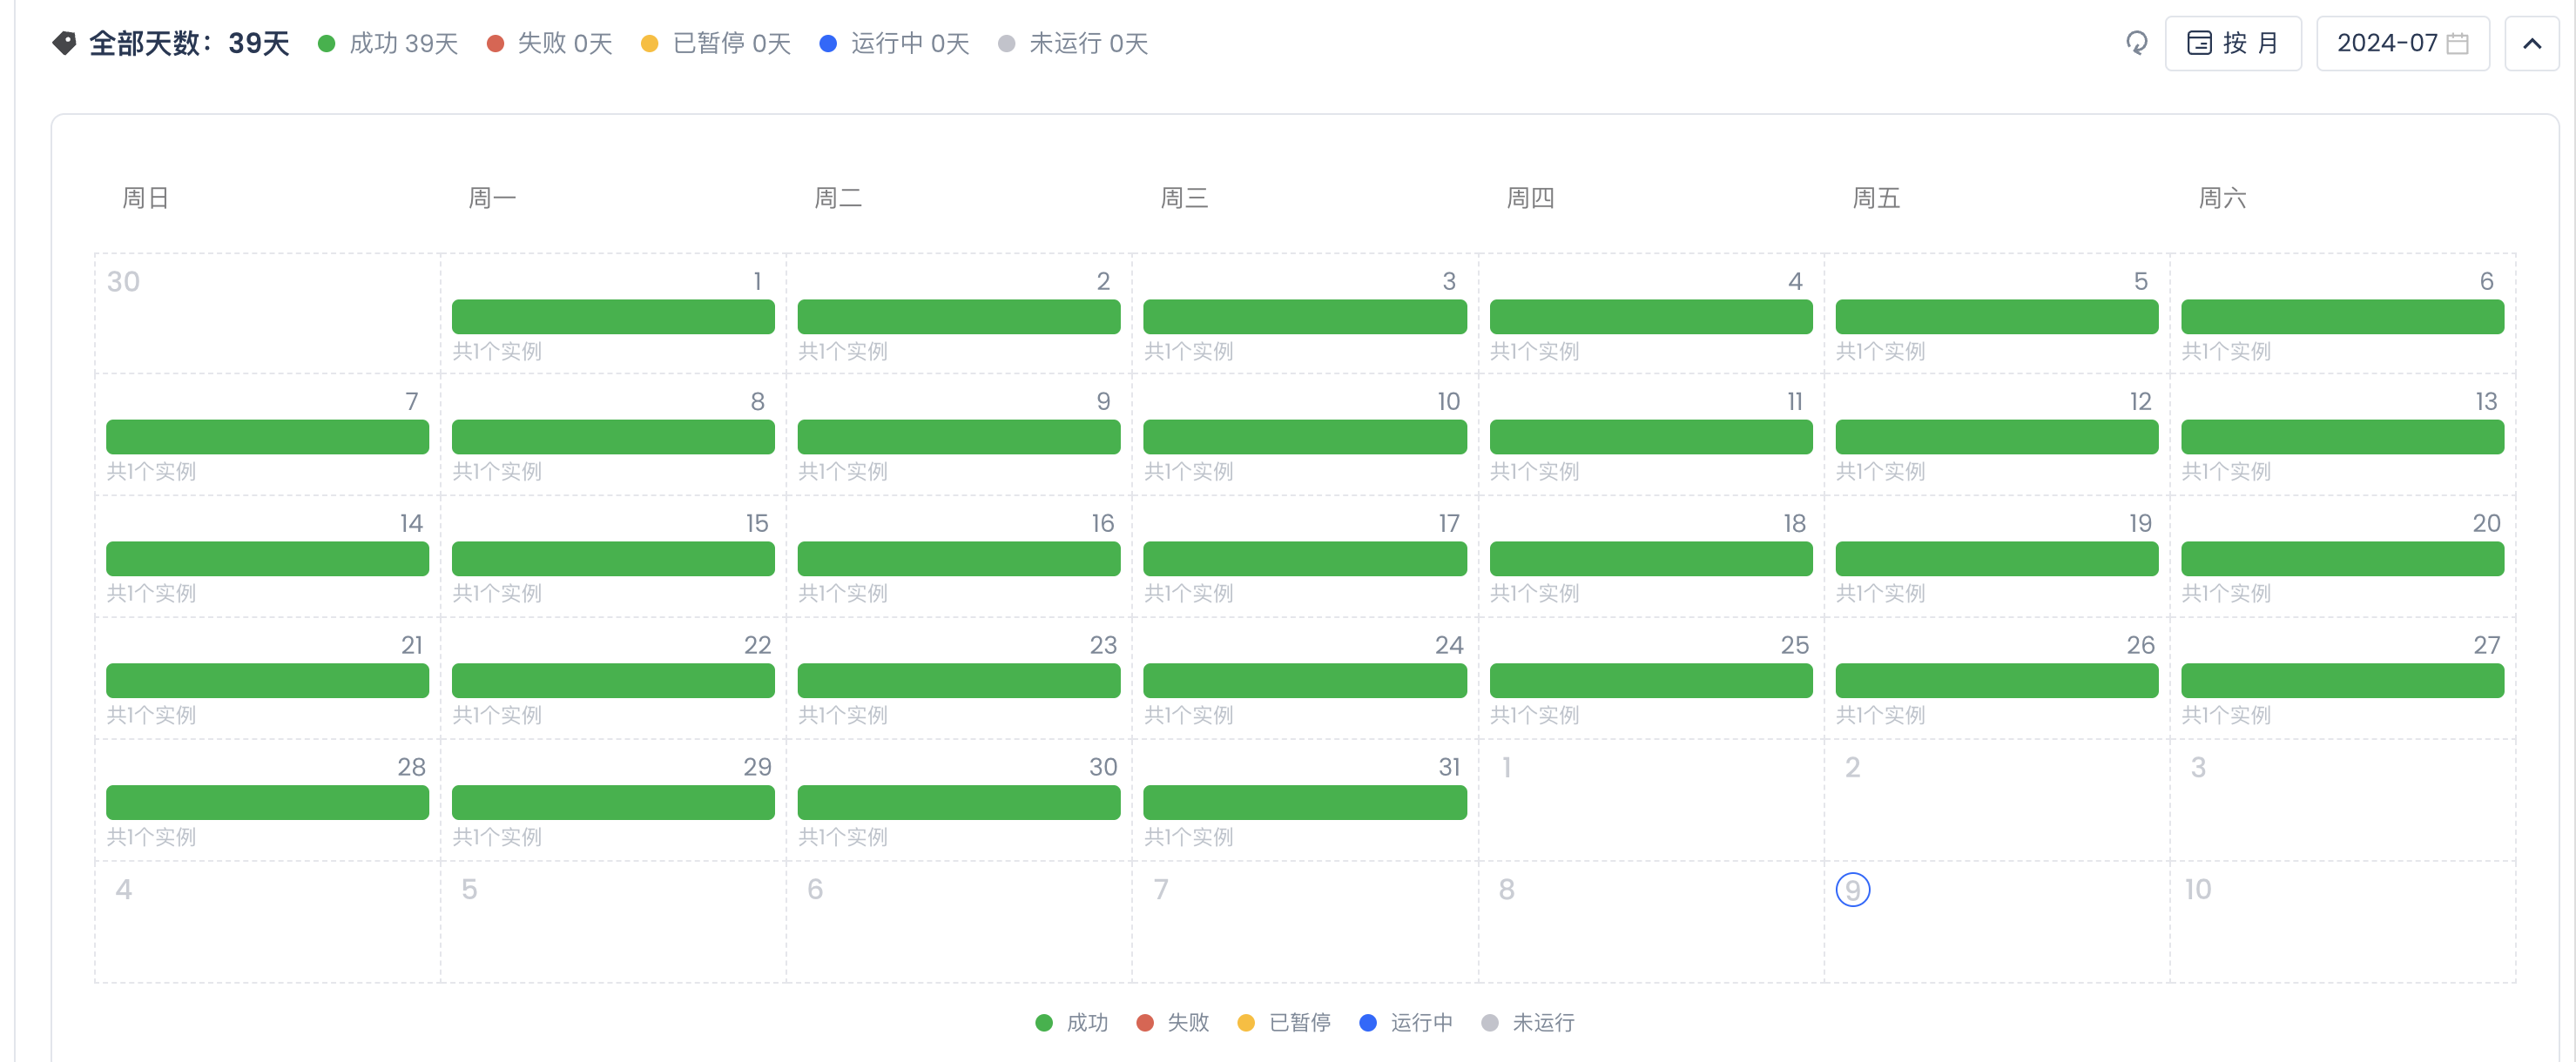Toggle 已暂停 filter in bottom legend
This screenshot has width=2576, height=1062.
click(1284, 1022)
